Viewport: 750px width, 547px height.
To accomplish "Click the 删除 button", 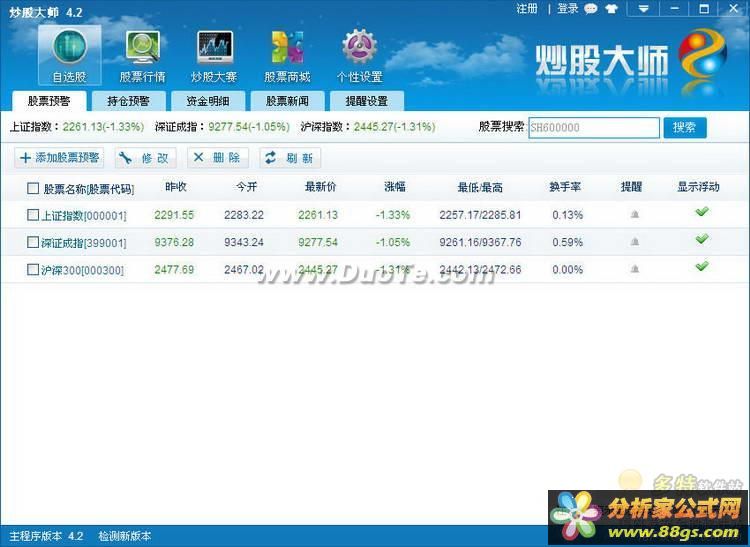I will [x=218, y=158].
